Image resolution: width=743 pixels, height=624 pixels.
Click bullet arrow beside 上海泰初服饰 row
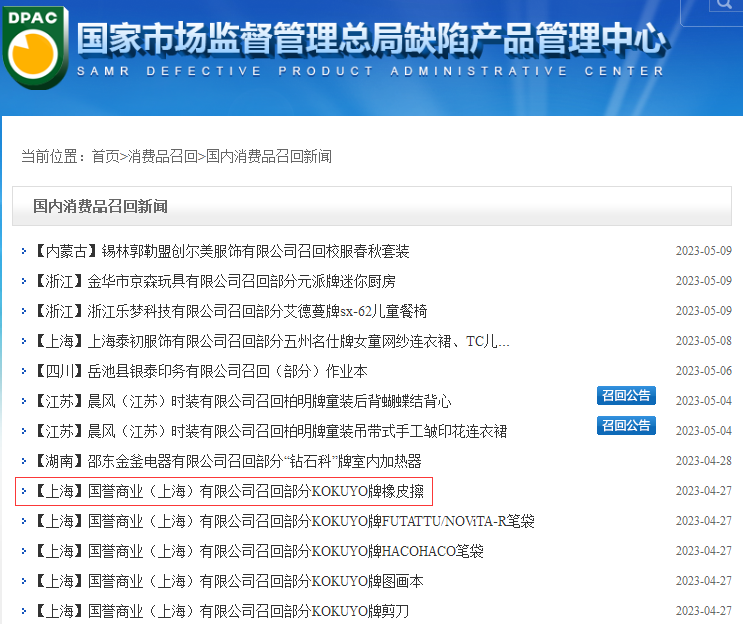24,341
